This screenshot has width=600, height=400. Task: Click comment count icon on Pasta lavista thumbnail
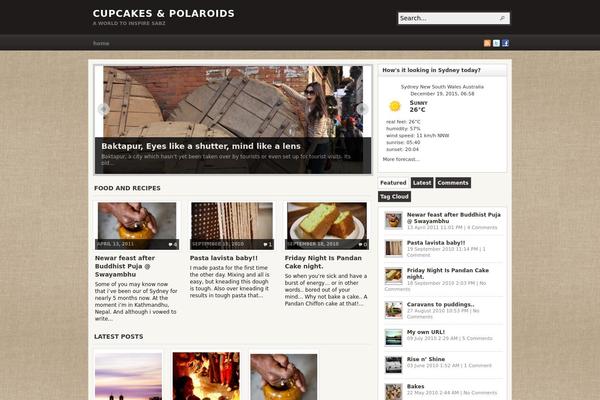(268, 244)
